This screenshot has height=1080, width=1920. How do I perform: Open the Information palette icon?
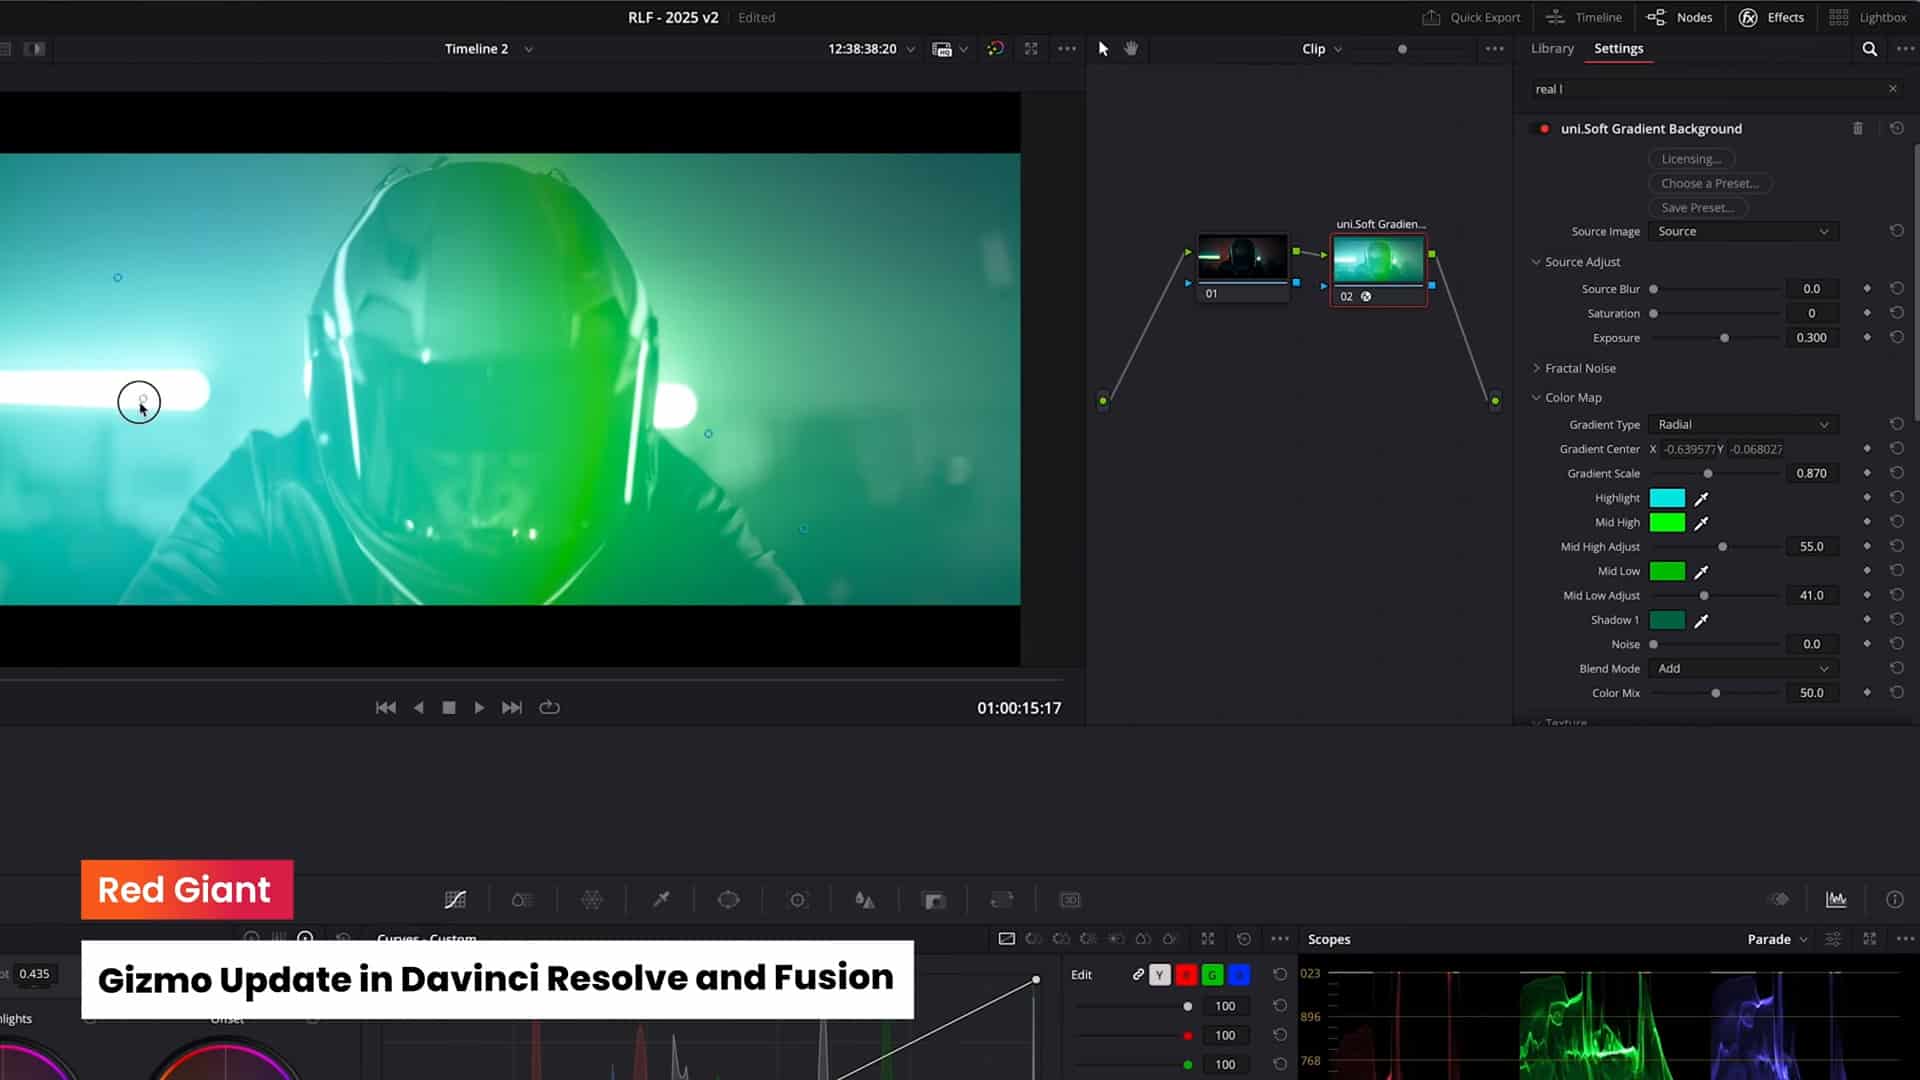1894,899
